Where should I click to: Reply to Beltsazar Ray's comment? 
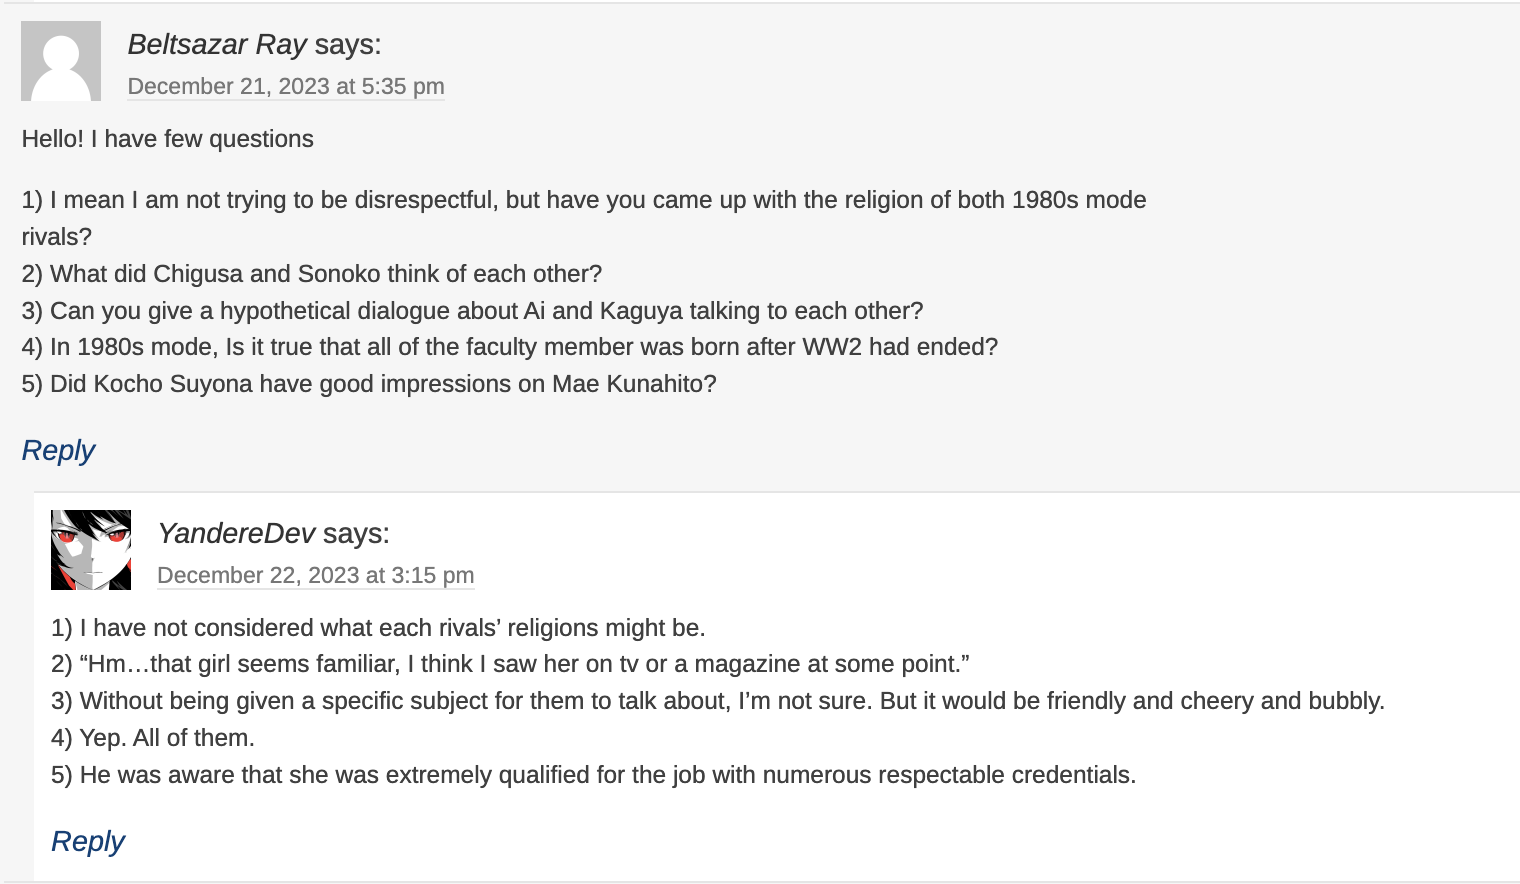tap(58, 451)
